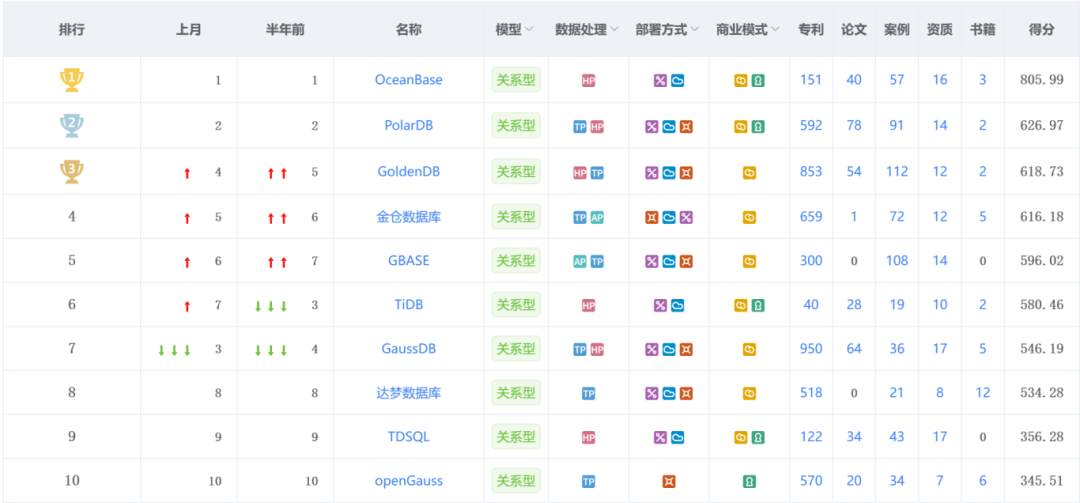
Task: Click the TDSQL score 356.28
Action: pyautogui.click(x=1041, y=438)
